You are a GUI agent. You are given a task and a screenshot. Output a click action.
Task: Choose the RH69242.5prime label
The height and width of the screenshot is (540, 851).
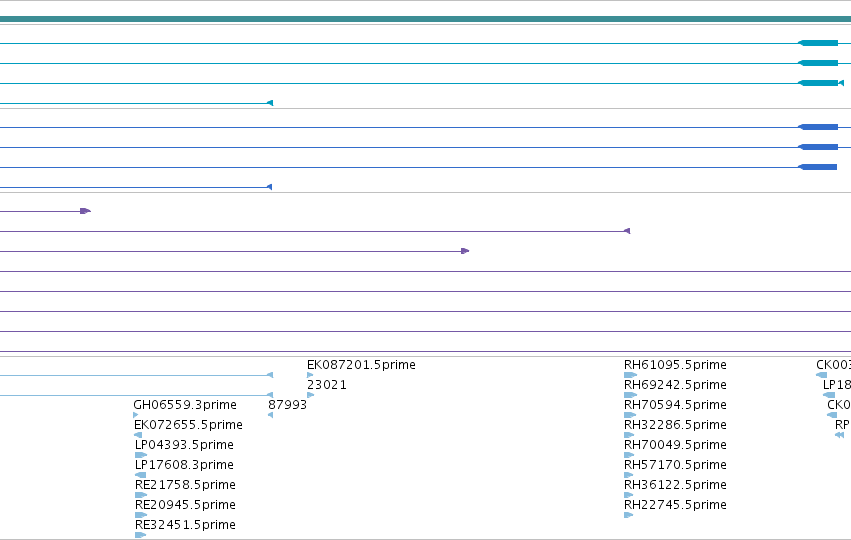click(675, 385)
